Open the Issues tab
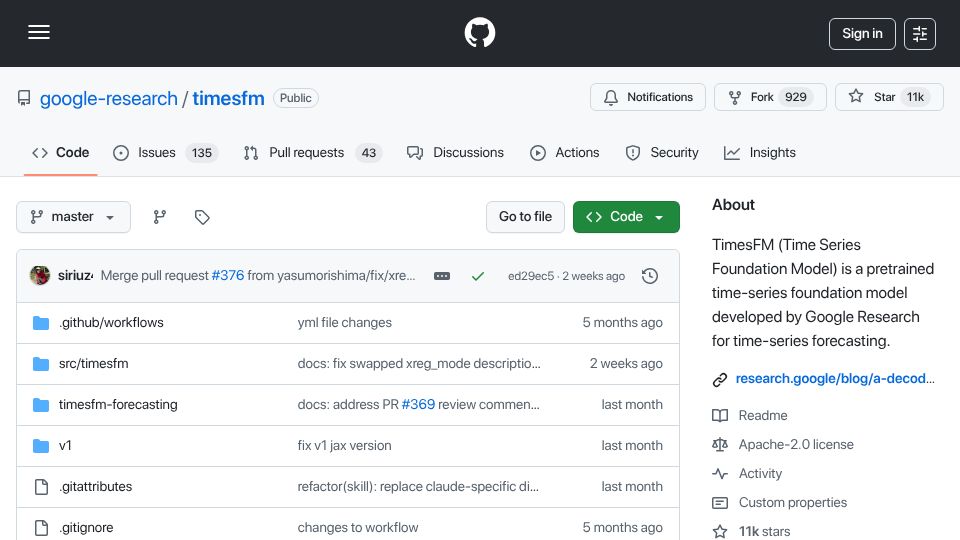Viewport: 960px width, 540px height. [x=165, y=152]
